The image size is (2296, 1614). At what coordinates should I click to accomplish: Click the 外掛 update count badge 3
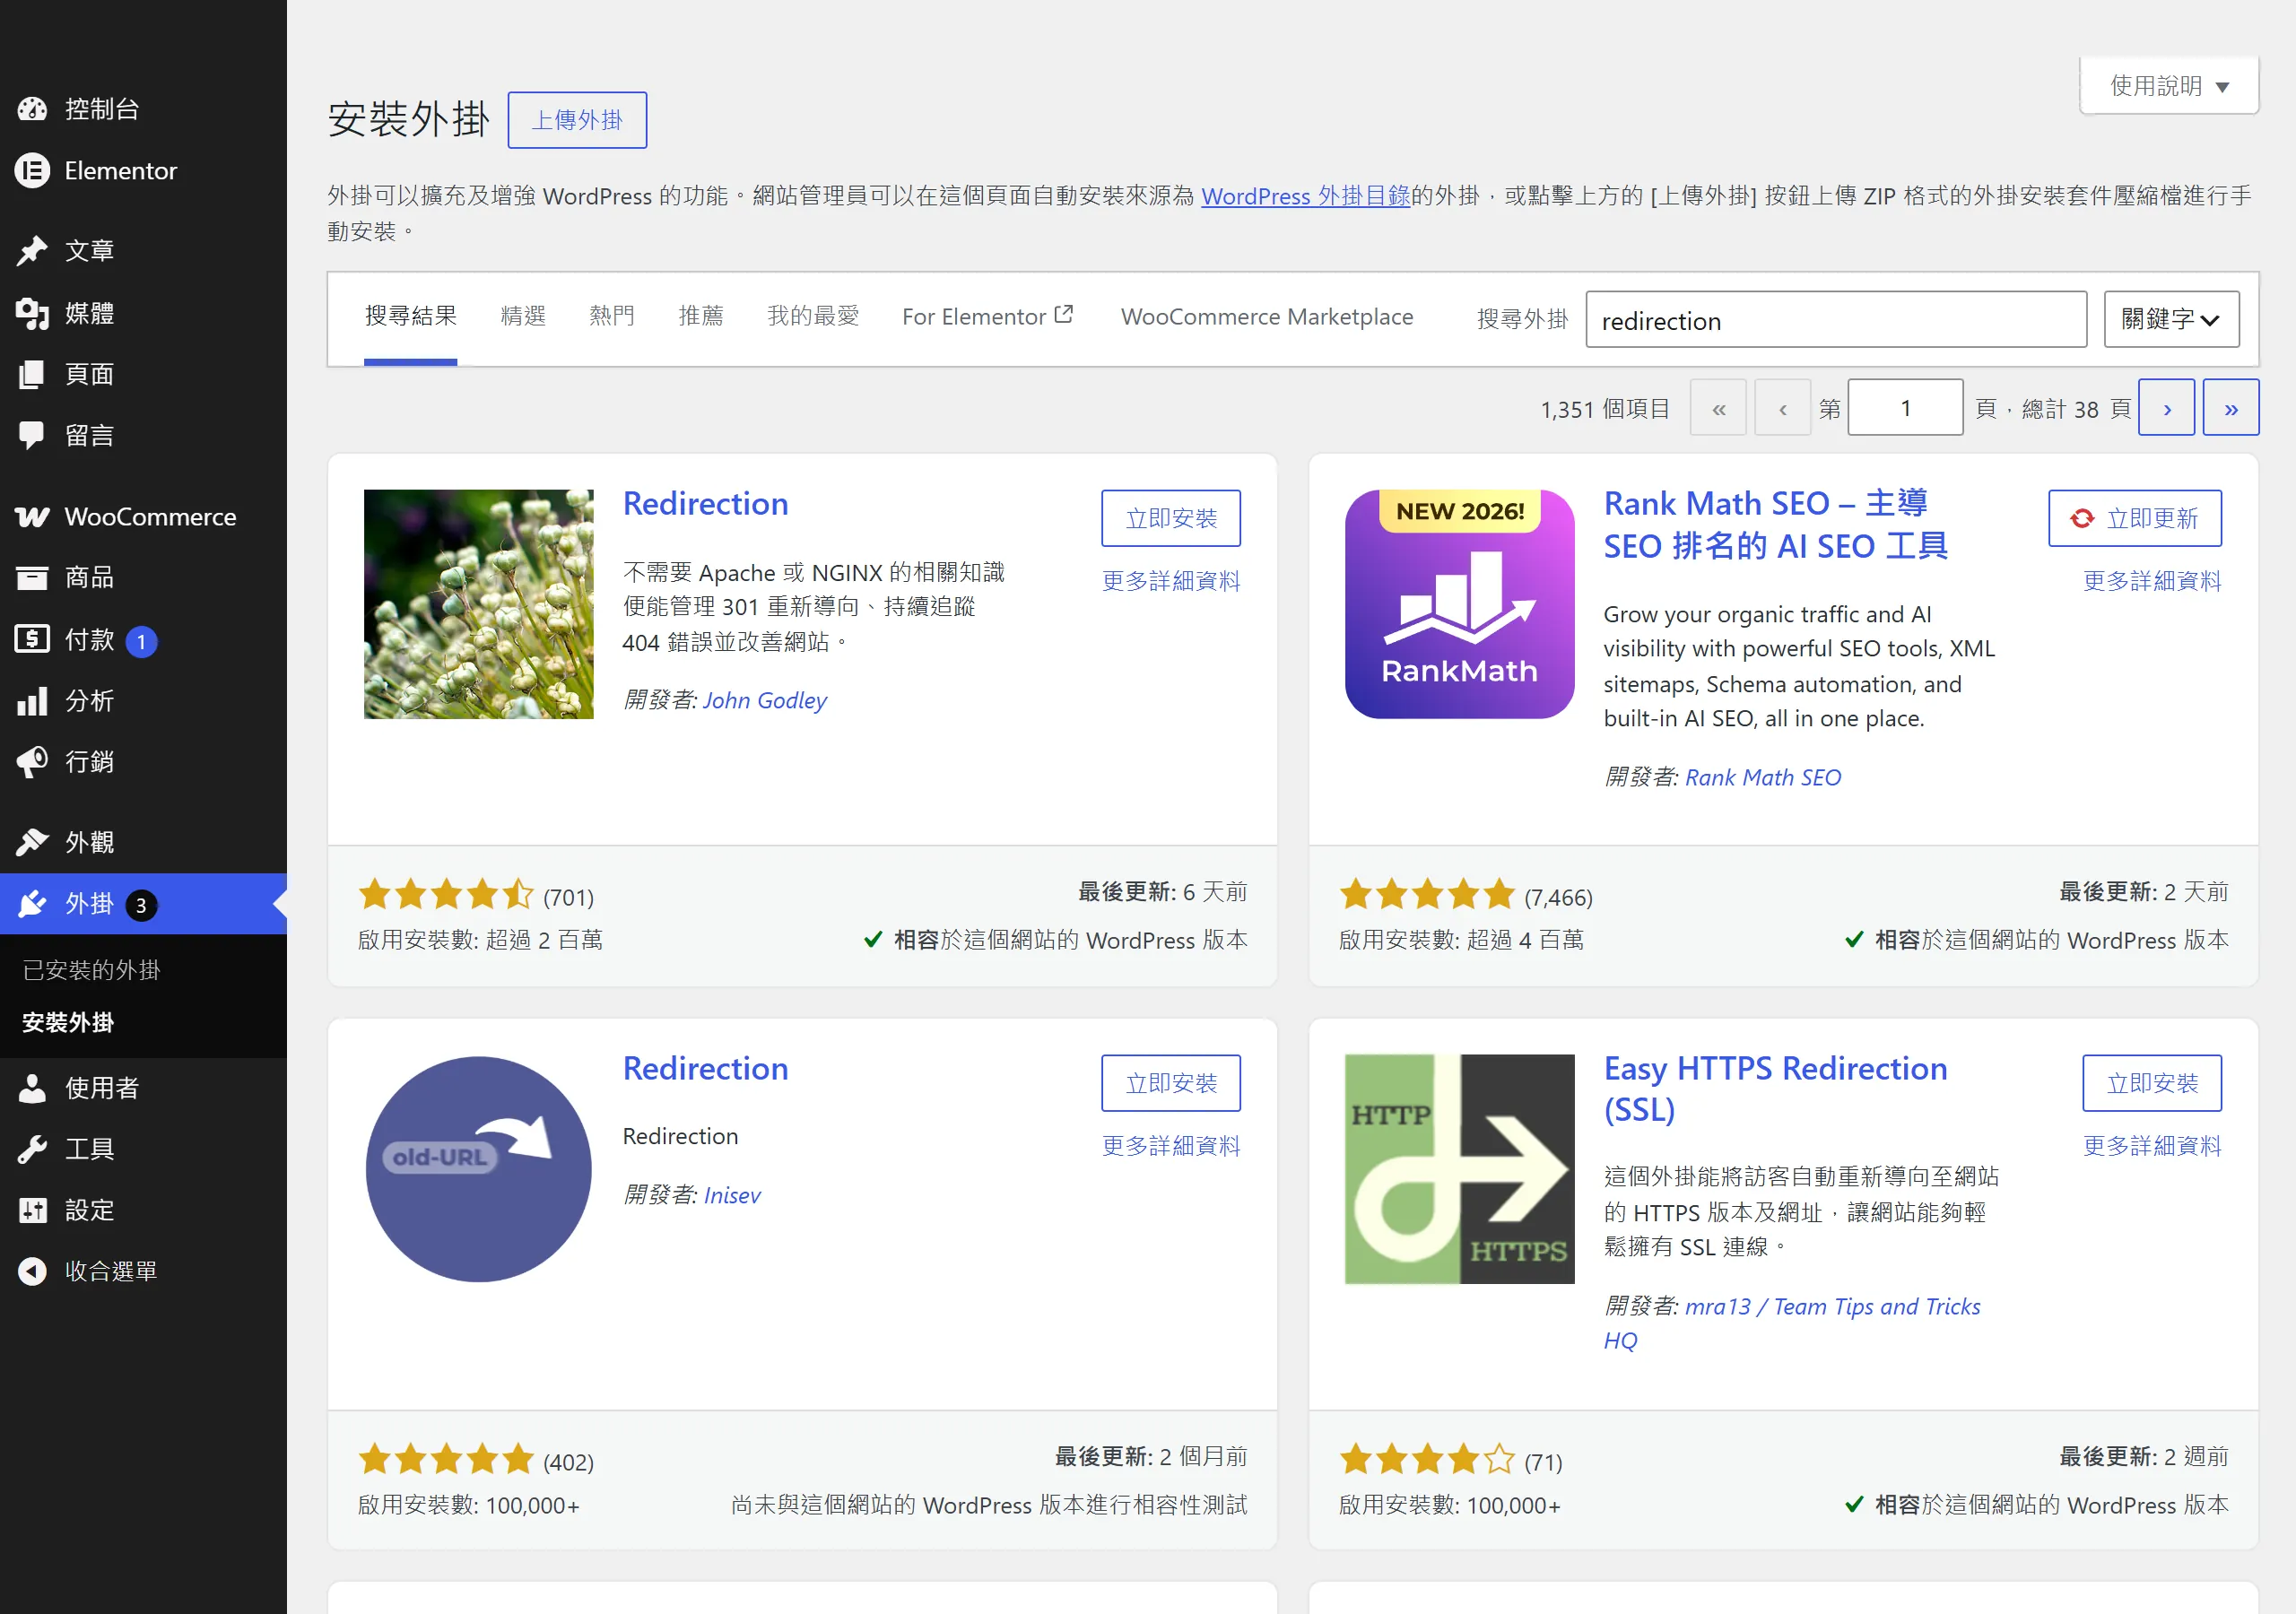(141, 905)
